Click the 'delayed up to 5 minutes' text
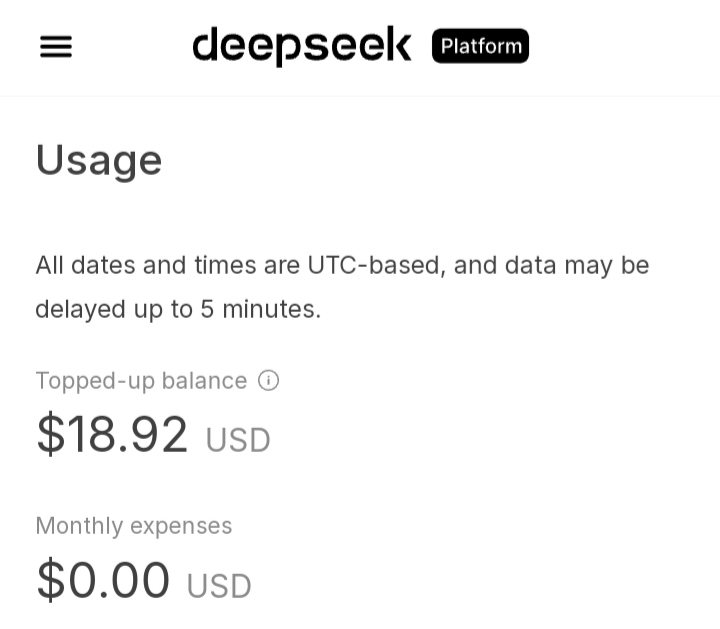The width and height of the screenshot is (720, 629). pyautogui.click(x=178, y=309)
